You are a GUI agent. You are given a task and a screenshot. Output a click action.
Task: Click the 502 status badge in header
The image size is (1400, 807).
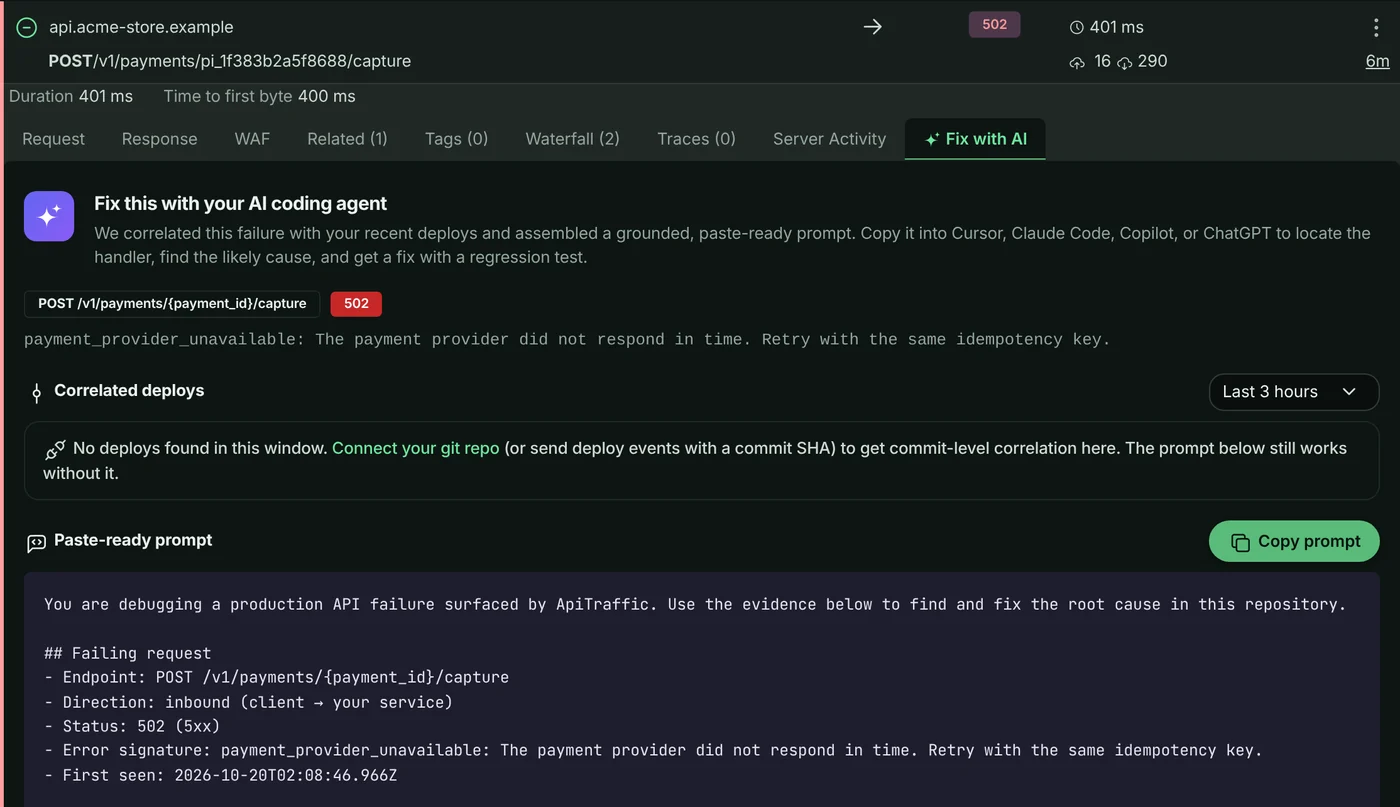click(x=994, y=25)
